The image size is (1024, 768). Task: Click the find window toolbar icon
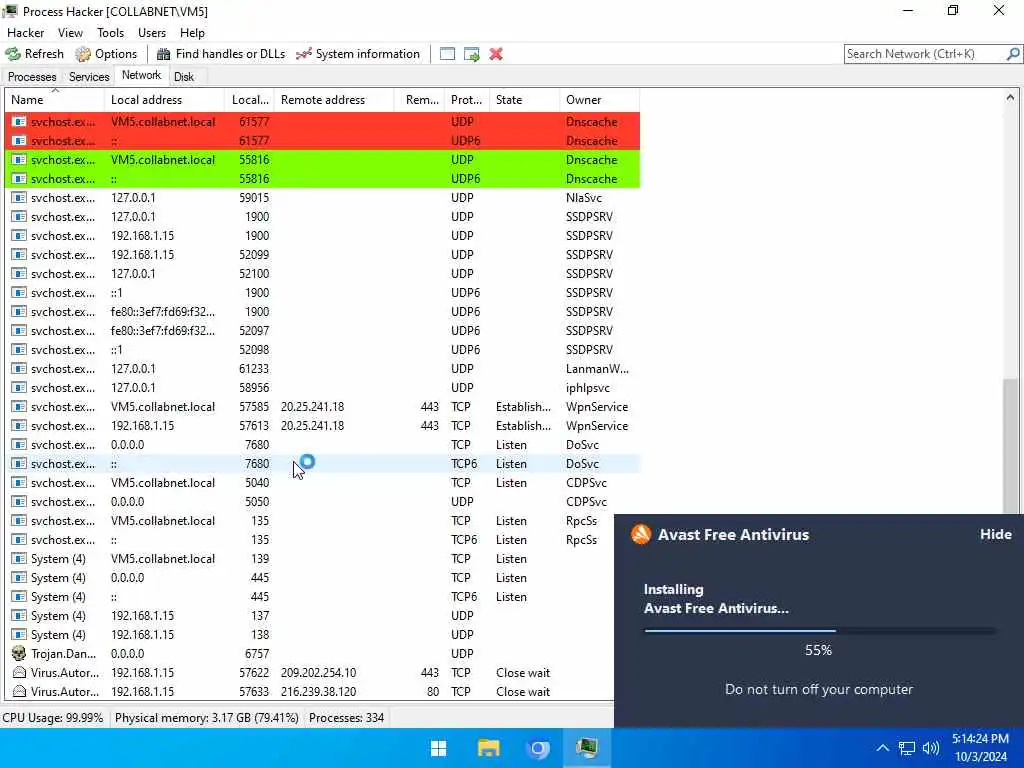447,54
